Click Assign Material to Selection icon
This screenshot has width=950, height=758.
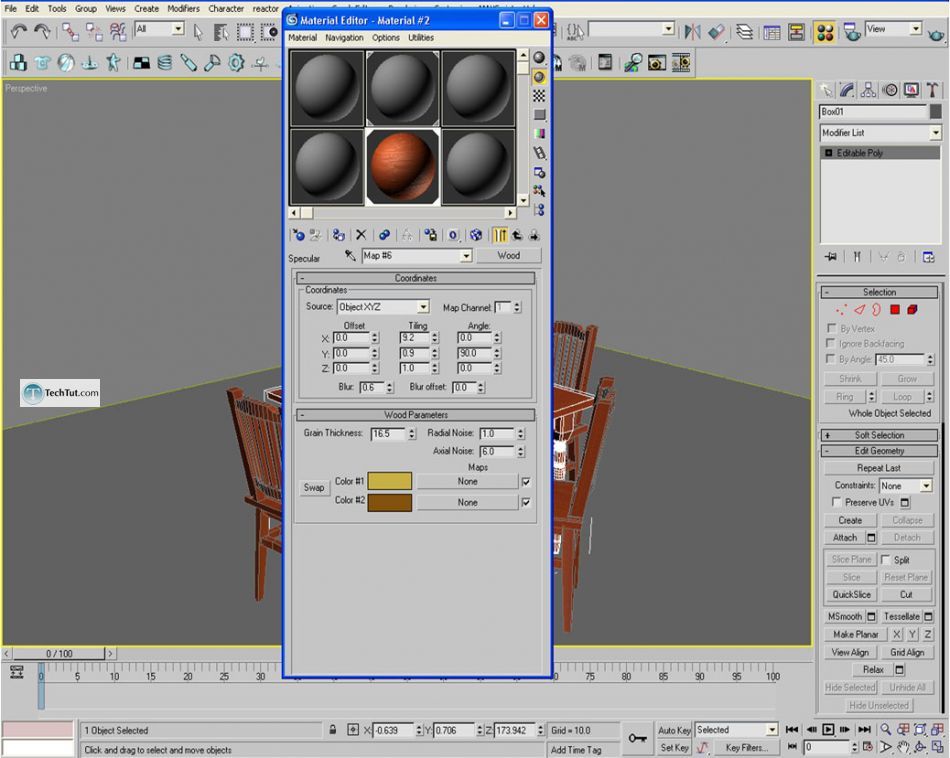click(339, 235)
